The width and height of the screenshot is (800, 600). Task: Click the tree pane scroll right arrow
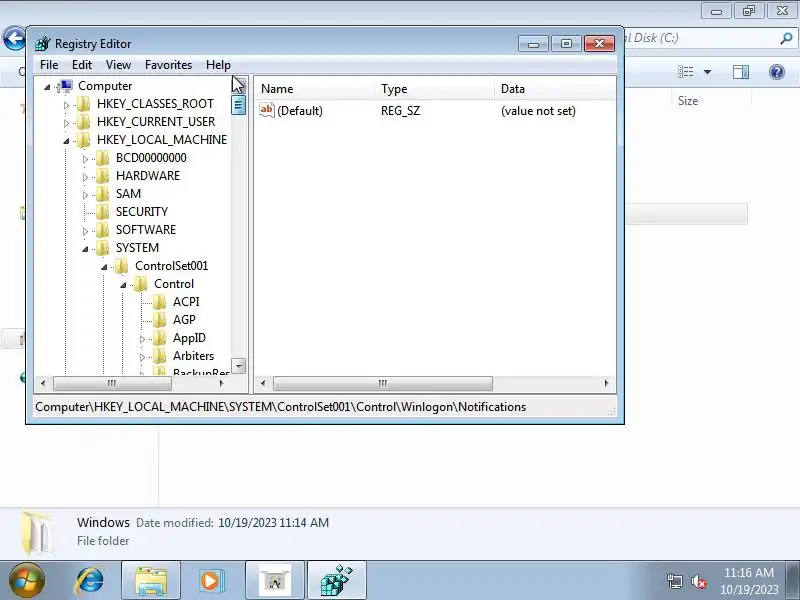(x=221, y=383)
